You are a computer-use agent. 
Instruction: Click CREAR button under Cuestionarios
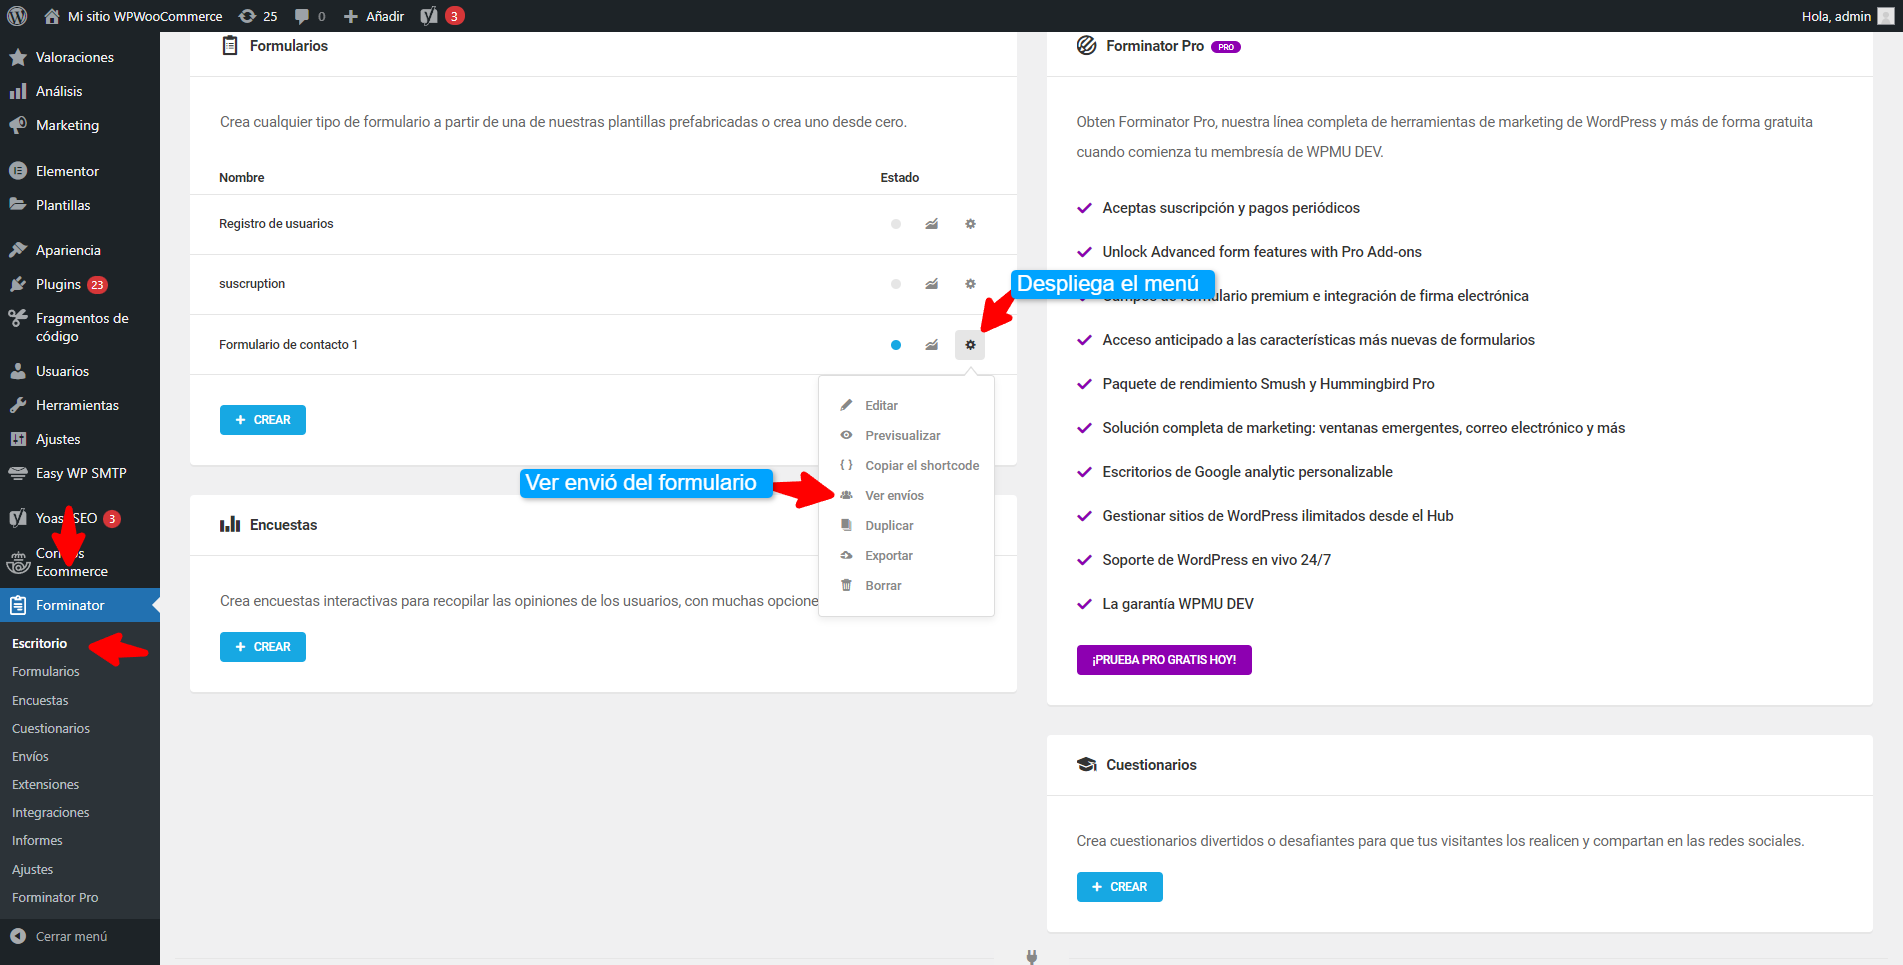click(1119, 887)
